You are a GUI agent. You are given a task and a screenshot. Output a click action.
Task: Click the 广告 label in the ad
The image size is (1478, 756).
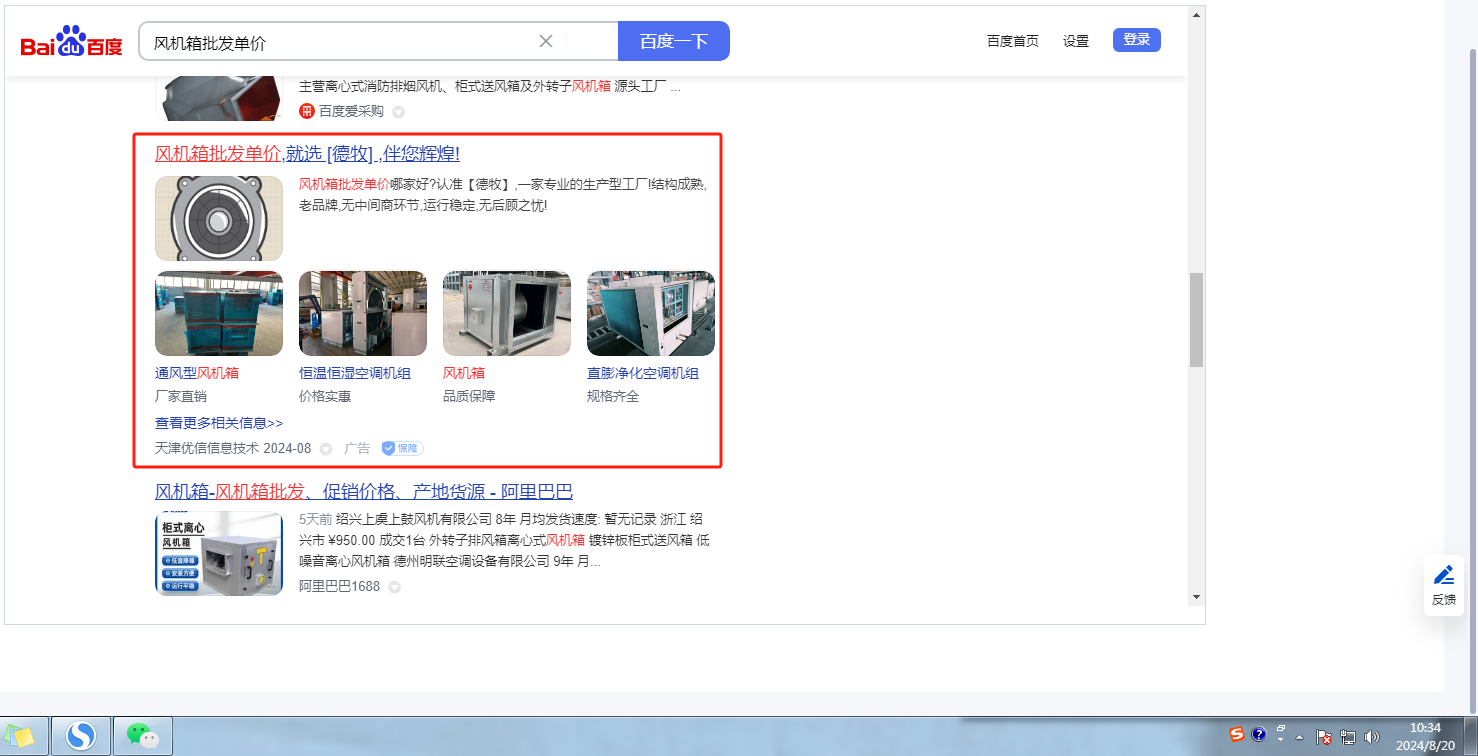pos(357,449)
